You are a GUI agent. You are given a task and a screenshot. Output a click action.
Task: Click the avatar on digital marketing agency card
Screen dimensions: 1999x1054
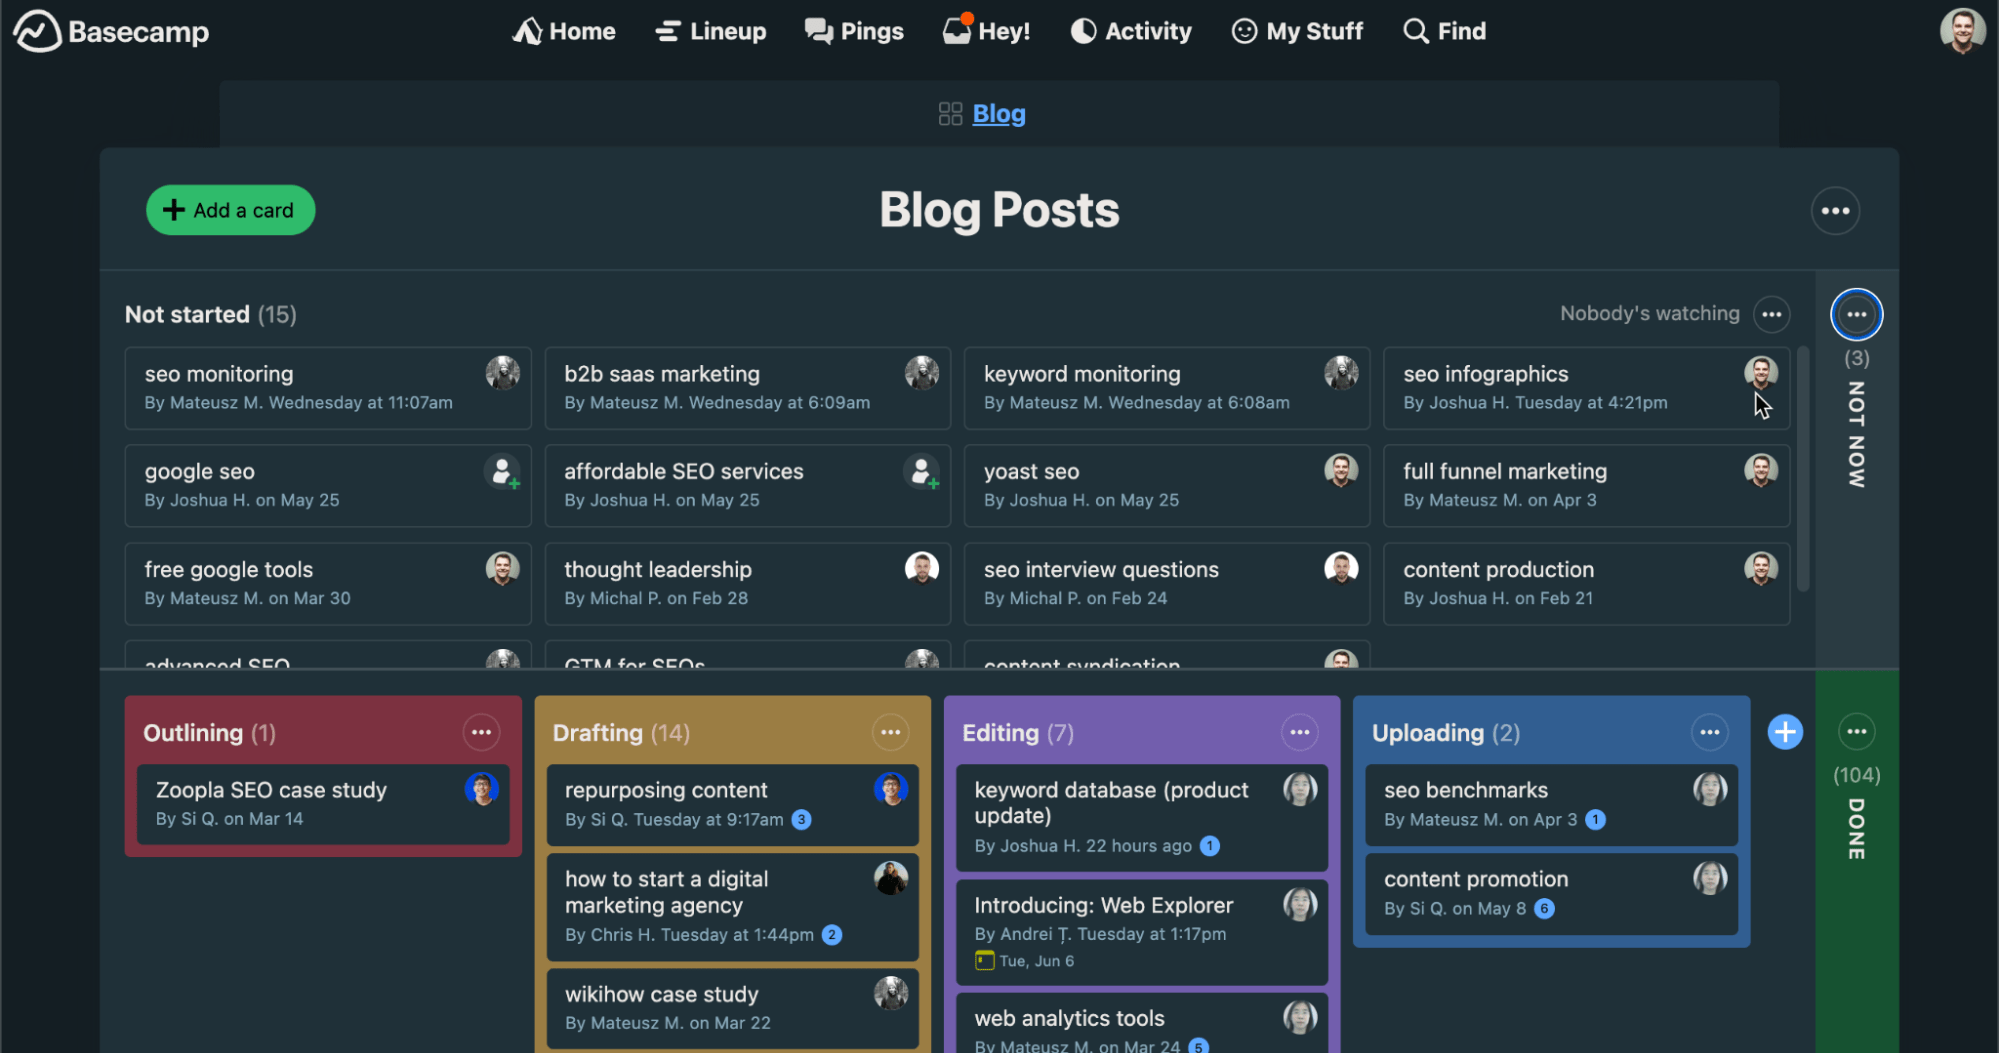click(891, 878)
